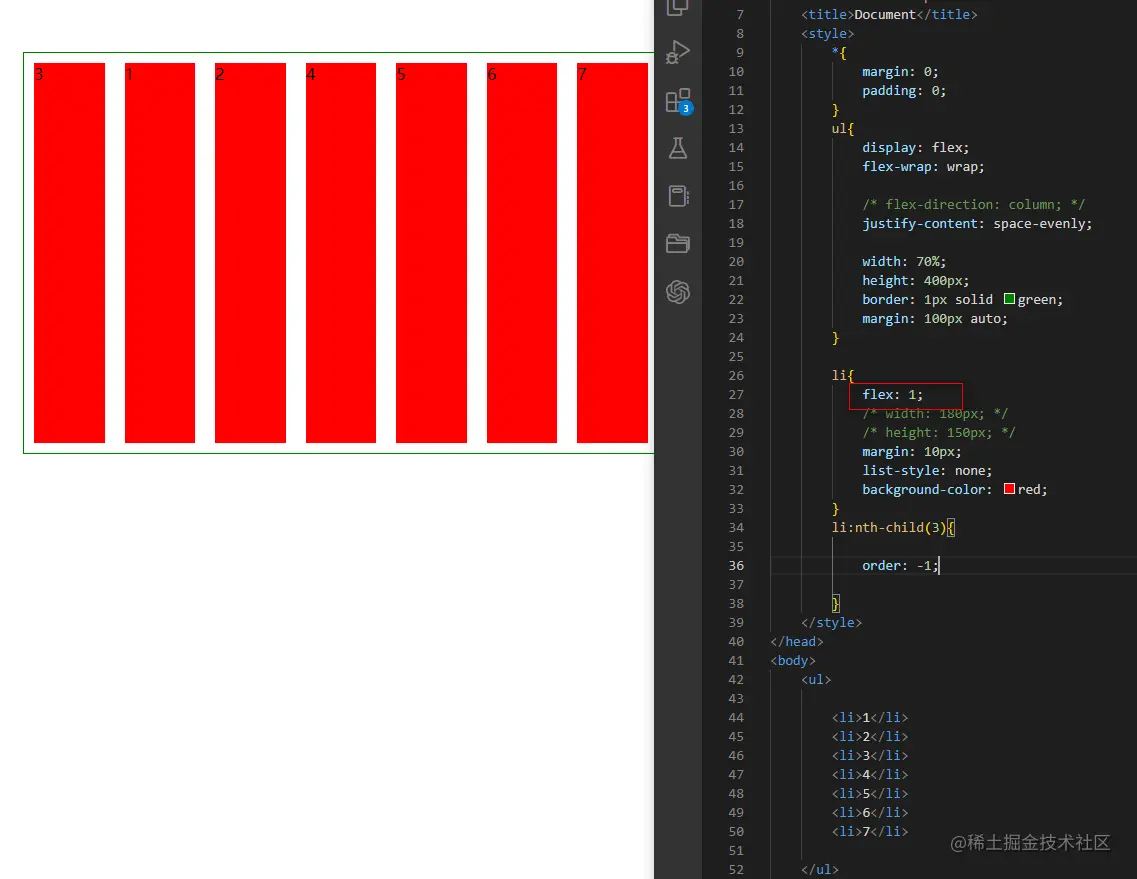This screenshot has height=879, width=1137.
Task: Click 'flex-wrap: wrap;' on line 15
Action: click(x=923, y=167)
